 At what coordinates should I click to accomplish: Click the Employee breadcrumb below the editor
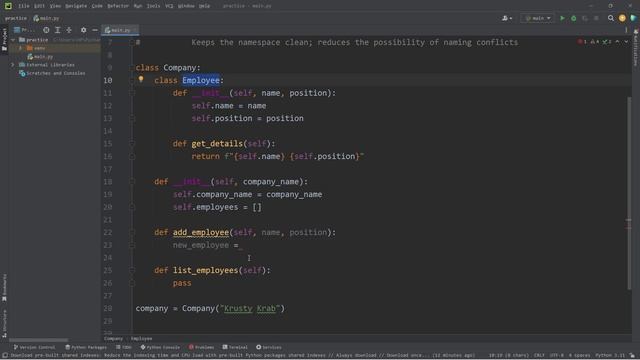(141, 338)
